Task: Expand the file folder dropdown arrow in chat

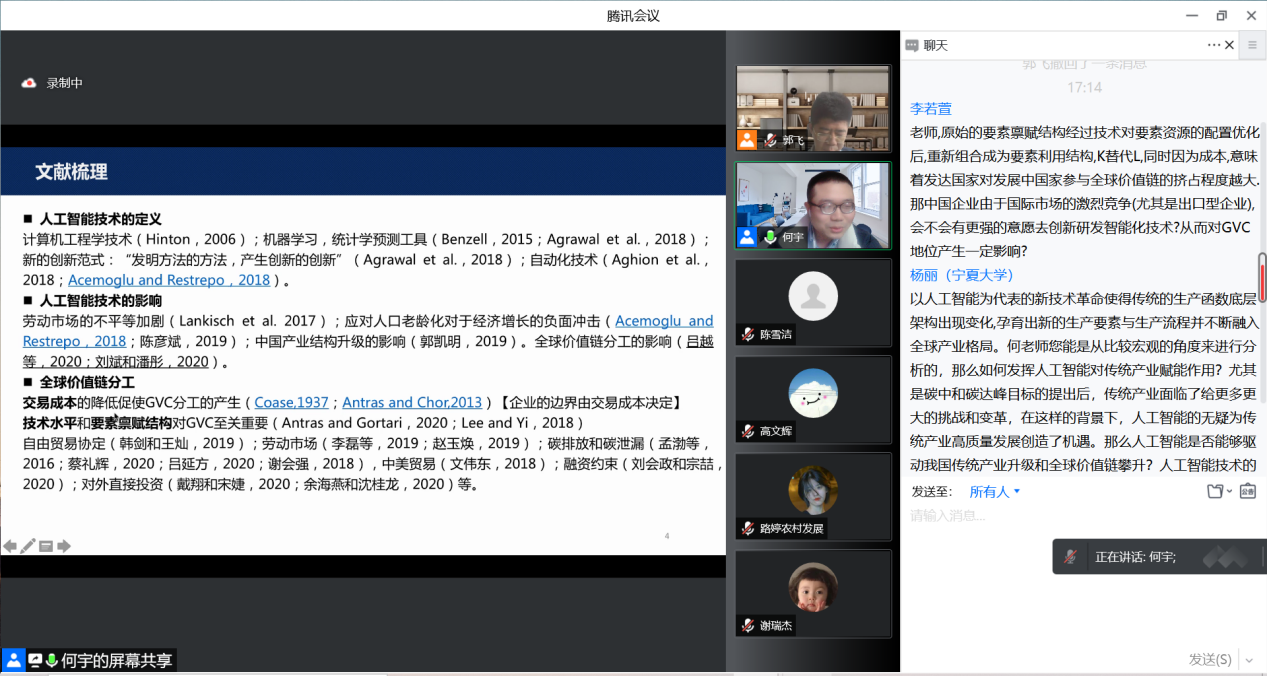Action: (1229, 492)
